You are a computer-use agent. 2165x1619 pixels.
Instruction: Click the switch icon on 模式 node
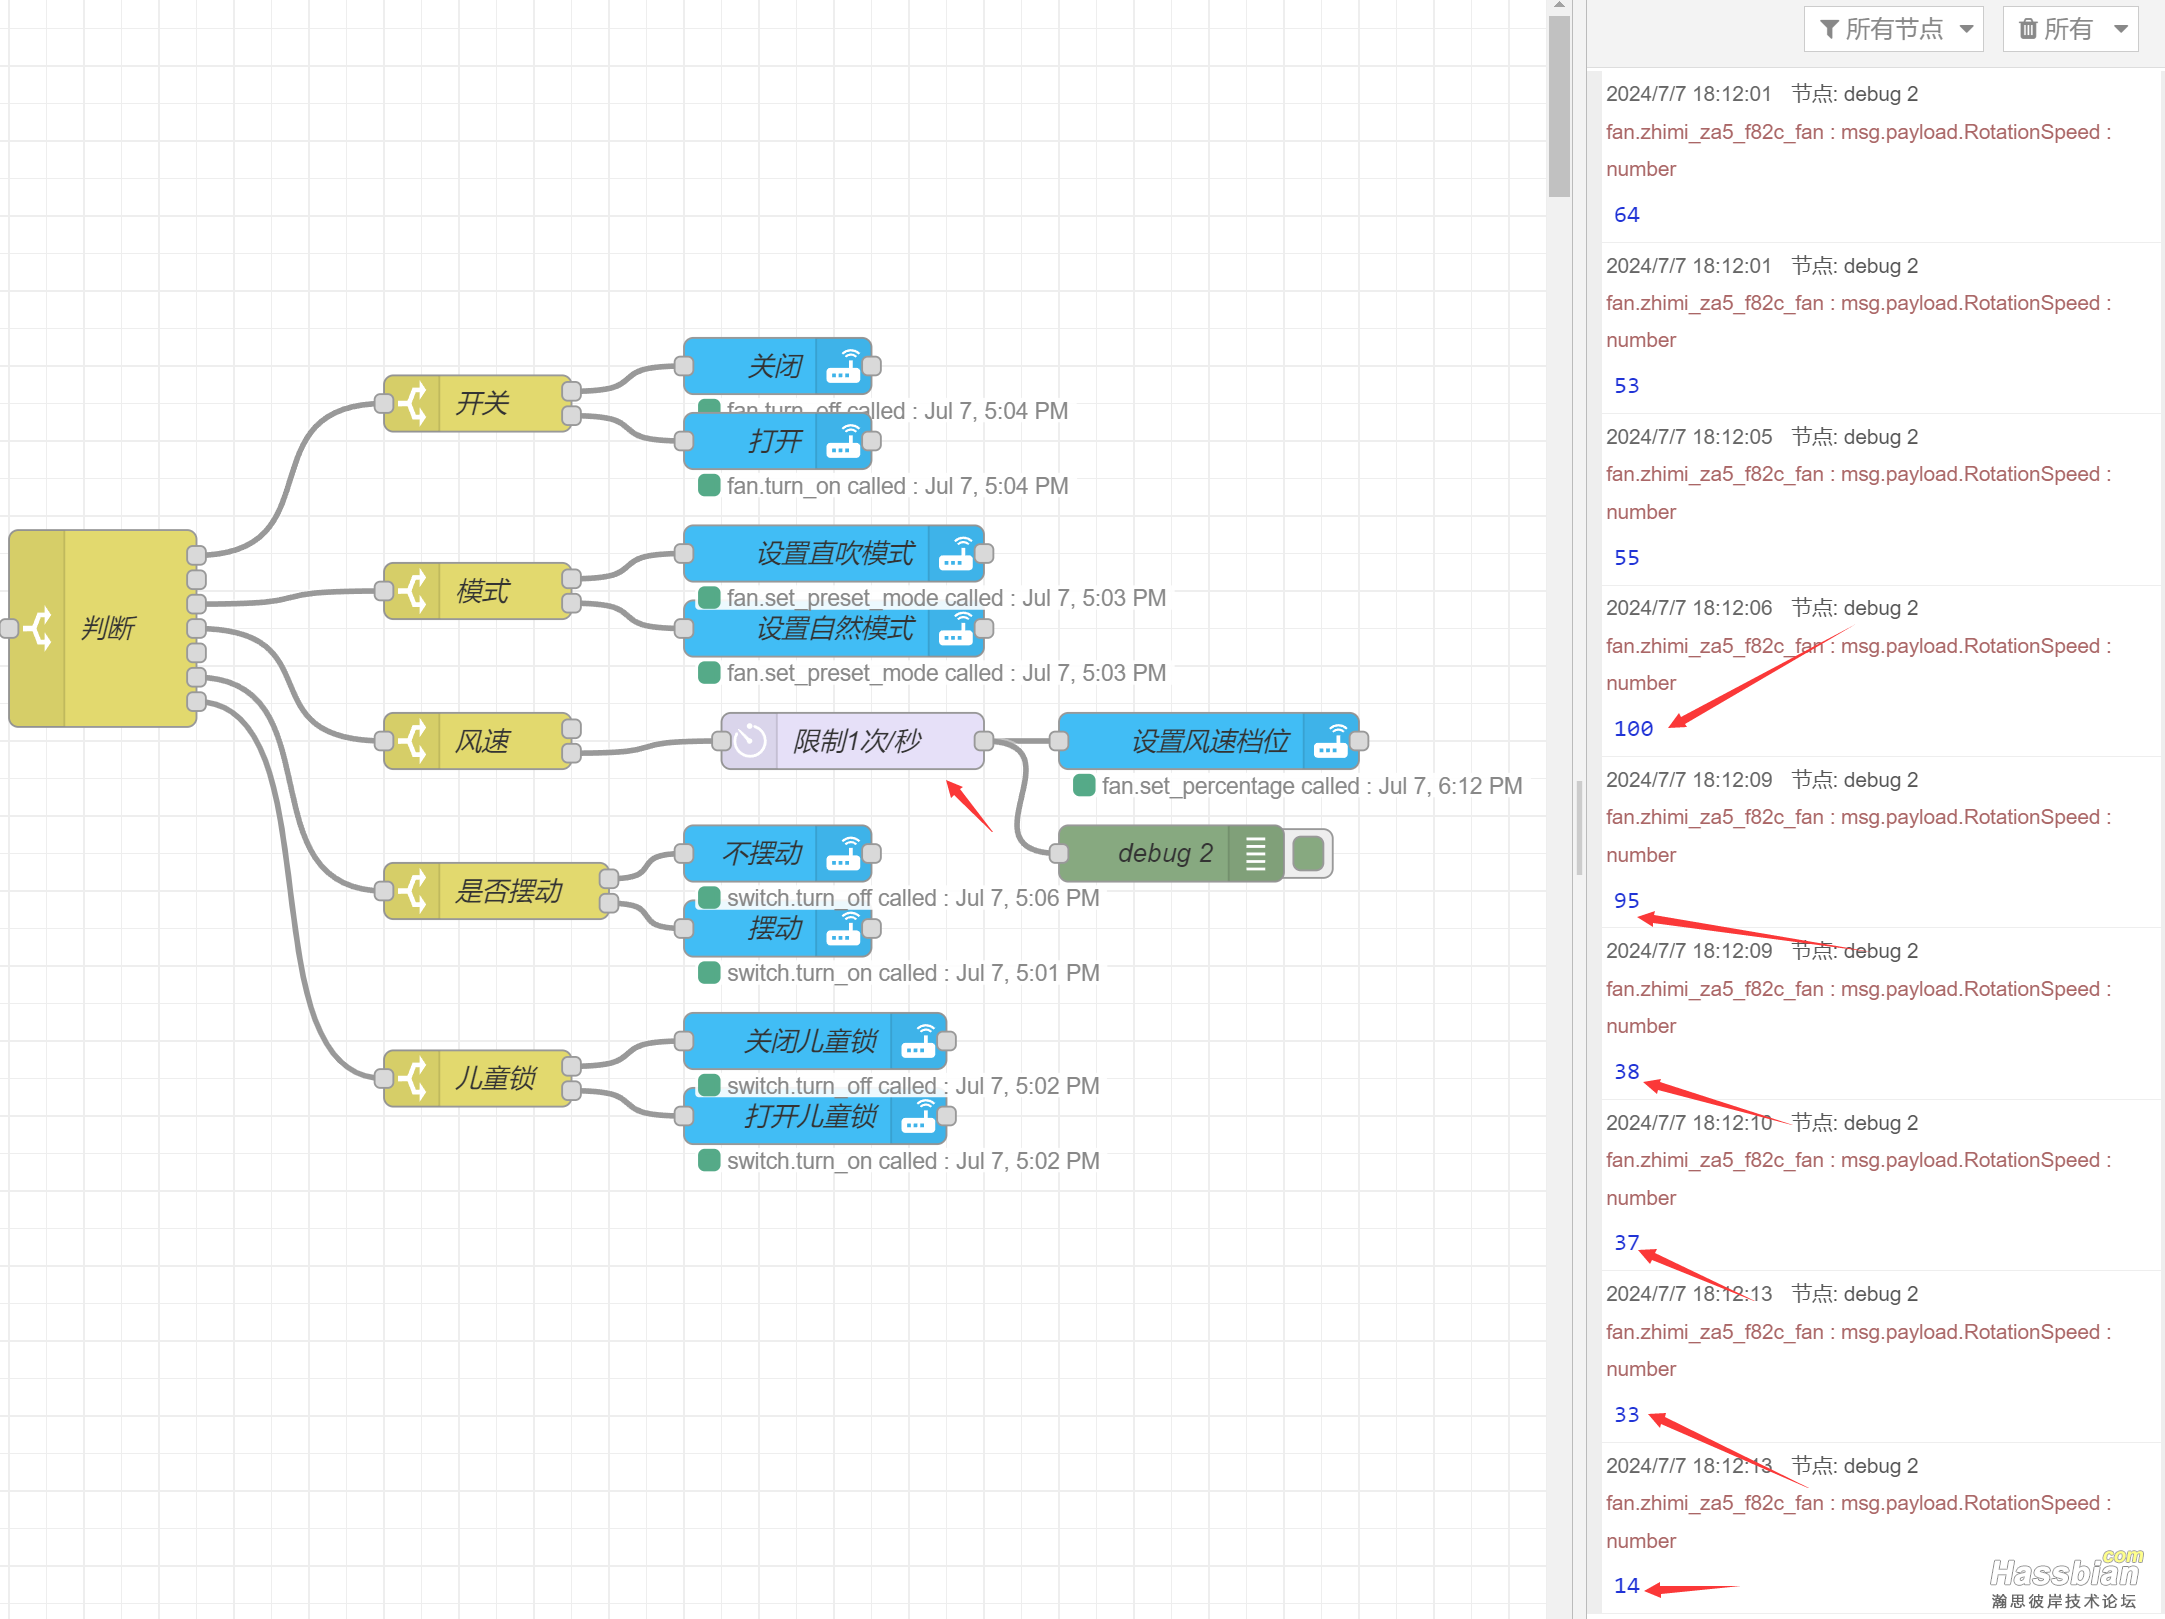pos(413,591)
